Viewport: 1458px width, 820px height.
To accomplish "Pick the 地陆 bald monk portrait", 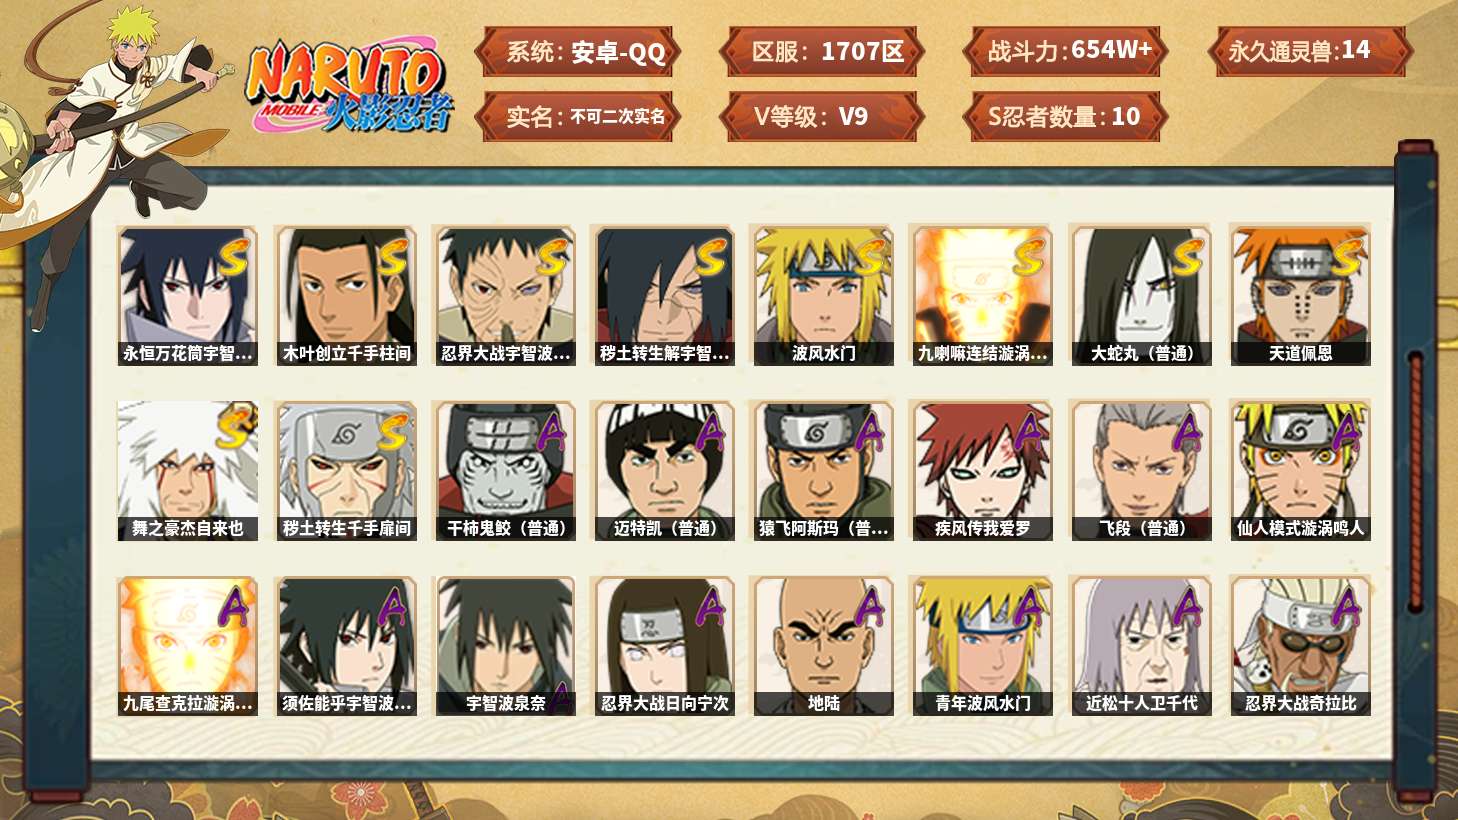I will click(x=823, y=646).
